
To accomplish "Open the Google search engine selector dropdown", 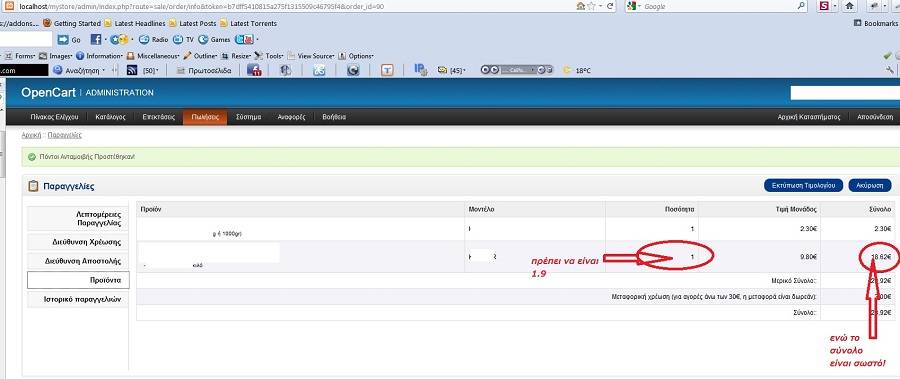I will [x=633, y=6].
